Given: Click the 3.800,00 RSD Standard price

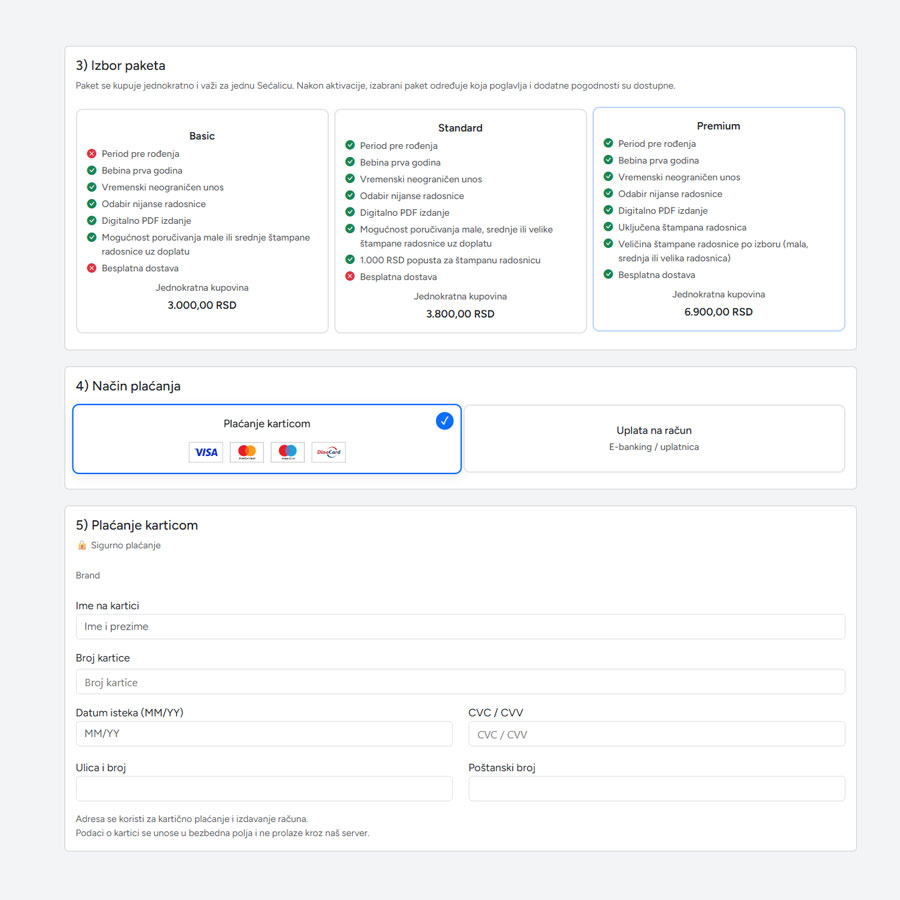Looking at the screenshot, I should (x=460, y=314).
